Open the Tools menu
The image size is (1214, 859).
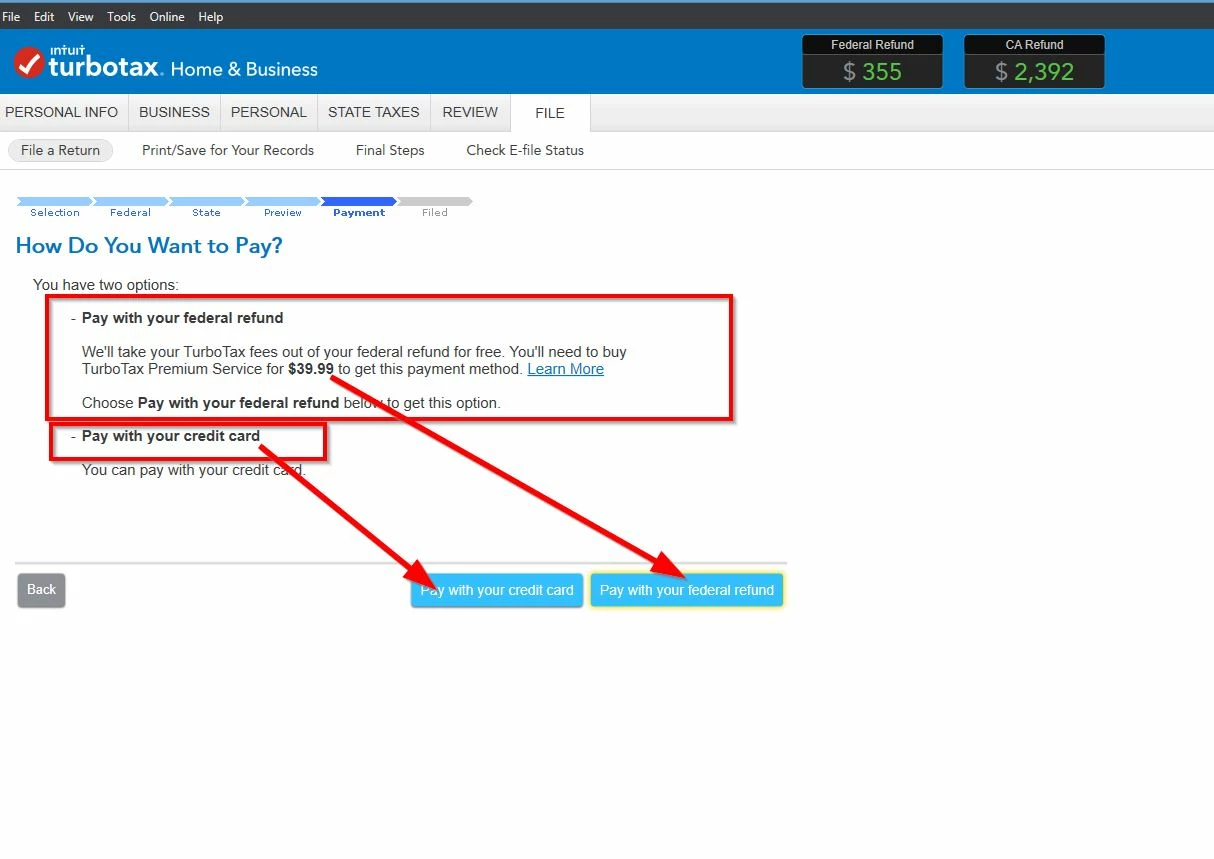[x=122, y=17]
